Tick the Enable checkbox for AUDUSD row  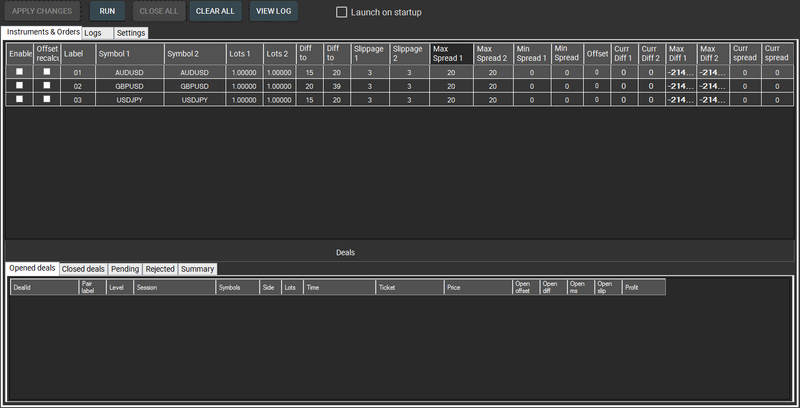(x=19, y=72)
